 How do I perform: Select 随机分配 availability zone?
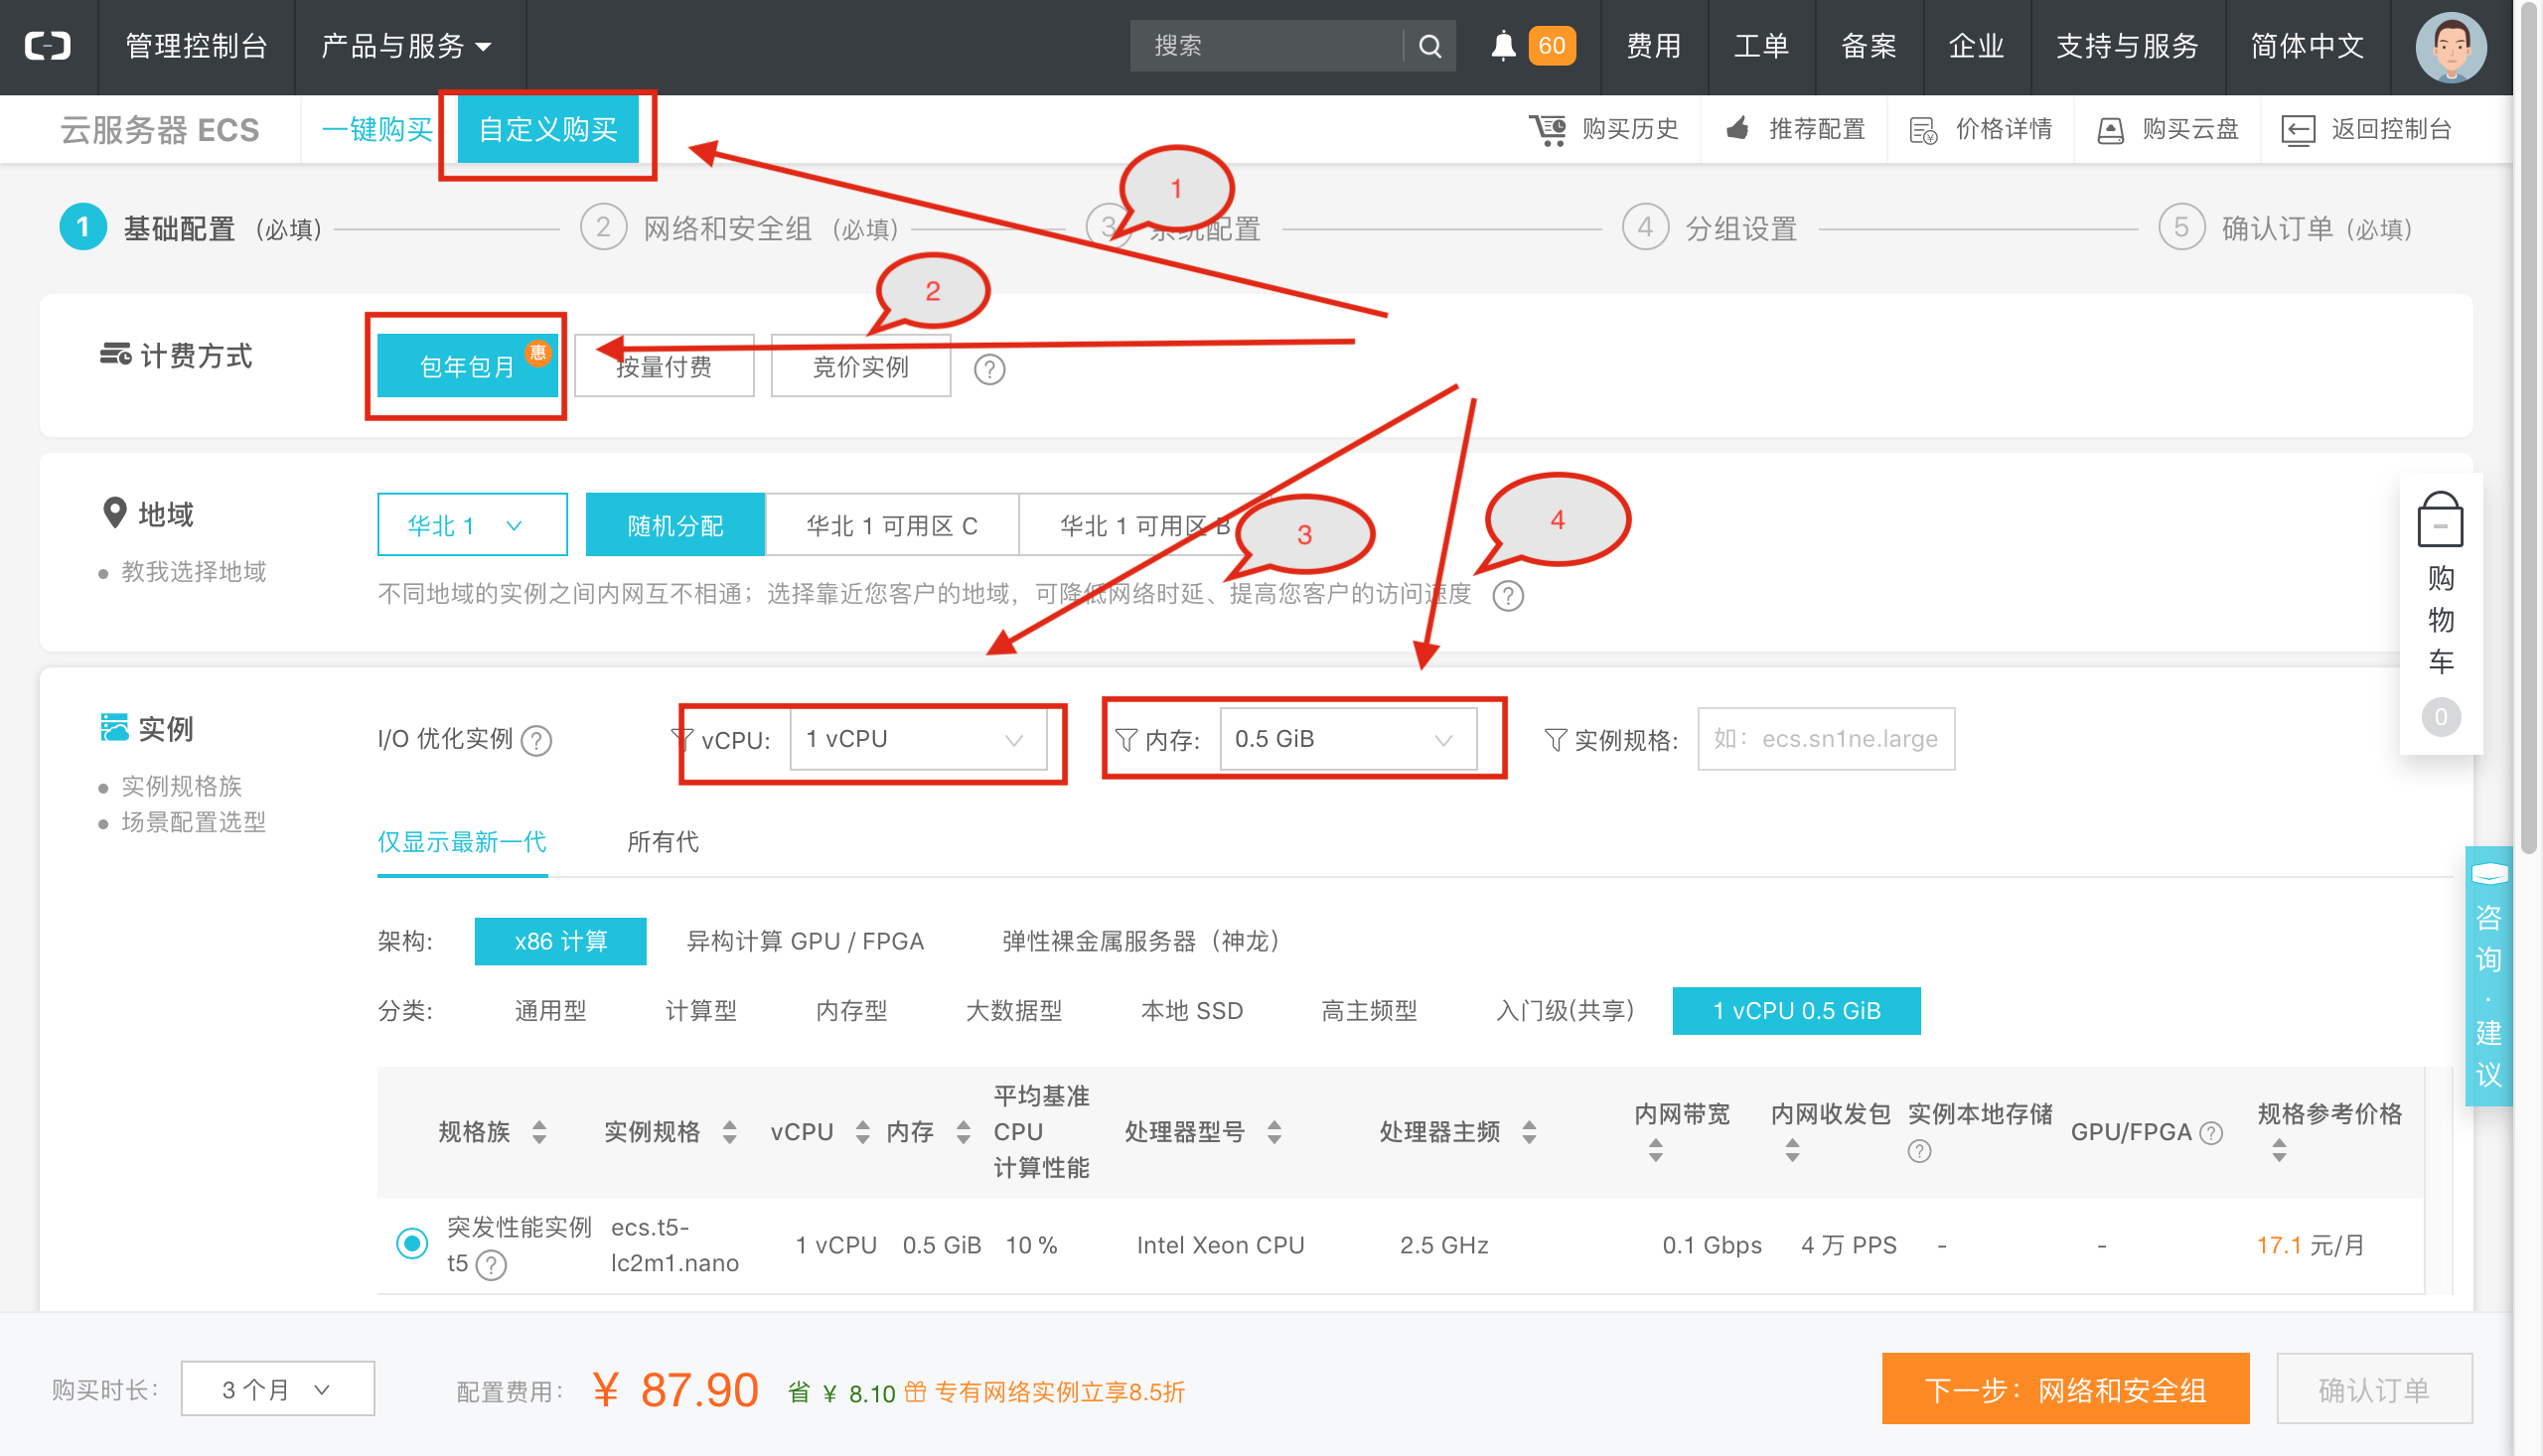[x=675, y=525]
